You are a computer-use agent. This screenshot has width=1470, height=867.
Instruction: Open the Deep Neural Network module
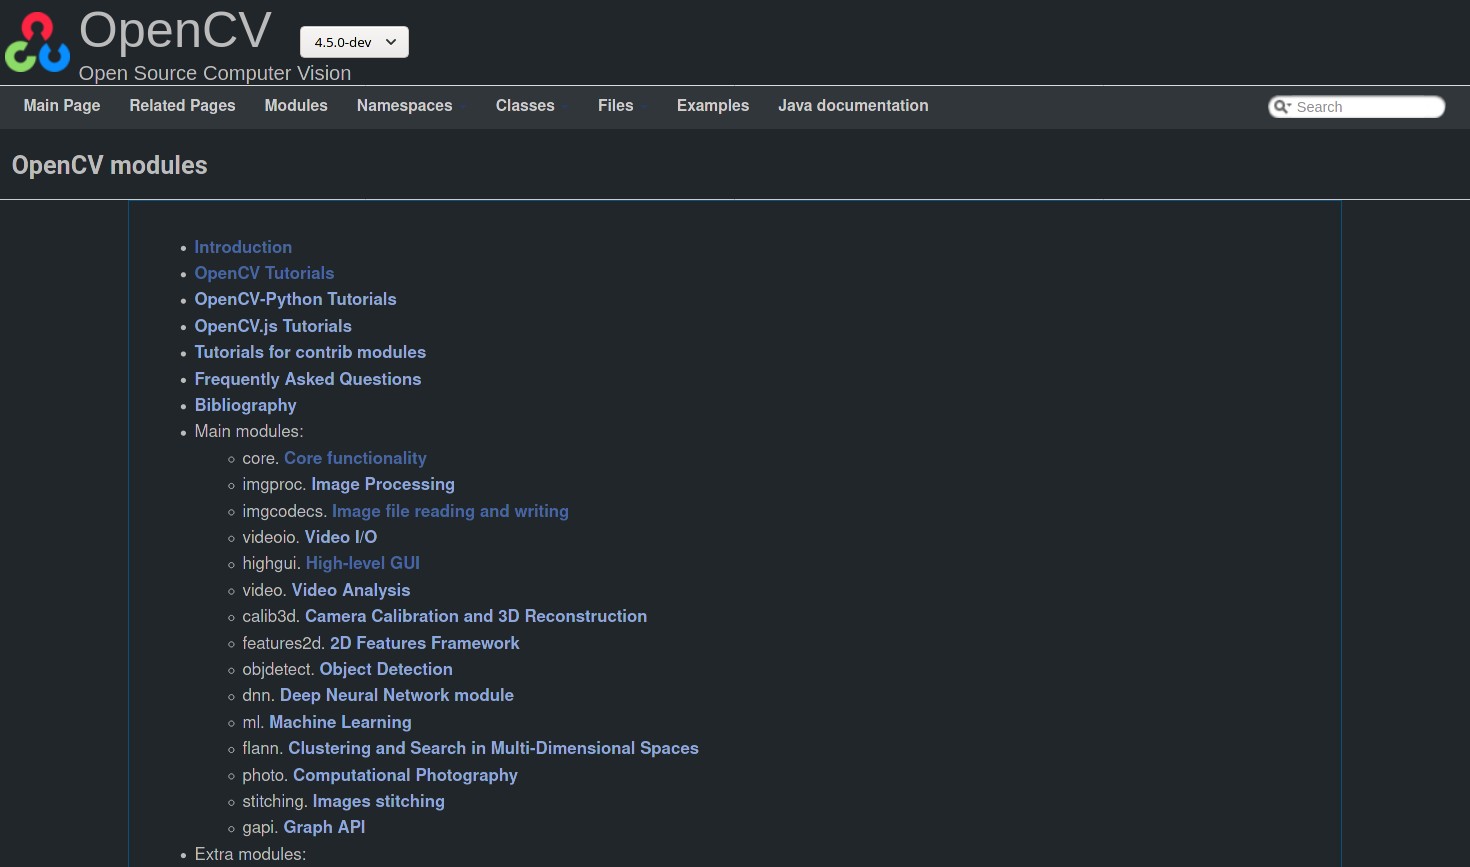pyautogui.click(x=396, y=696)
